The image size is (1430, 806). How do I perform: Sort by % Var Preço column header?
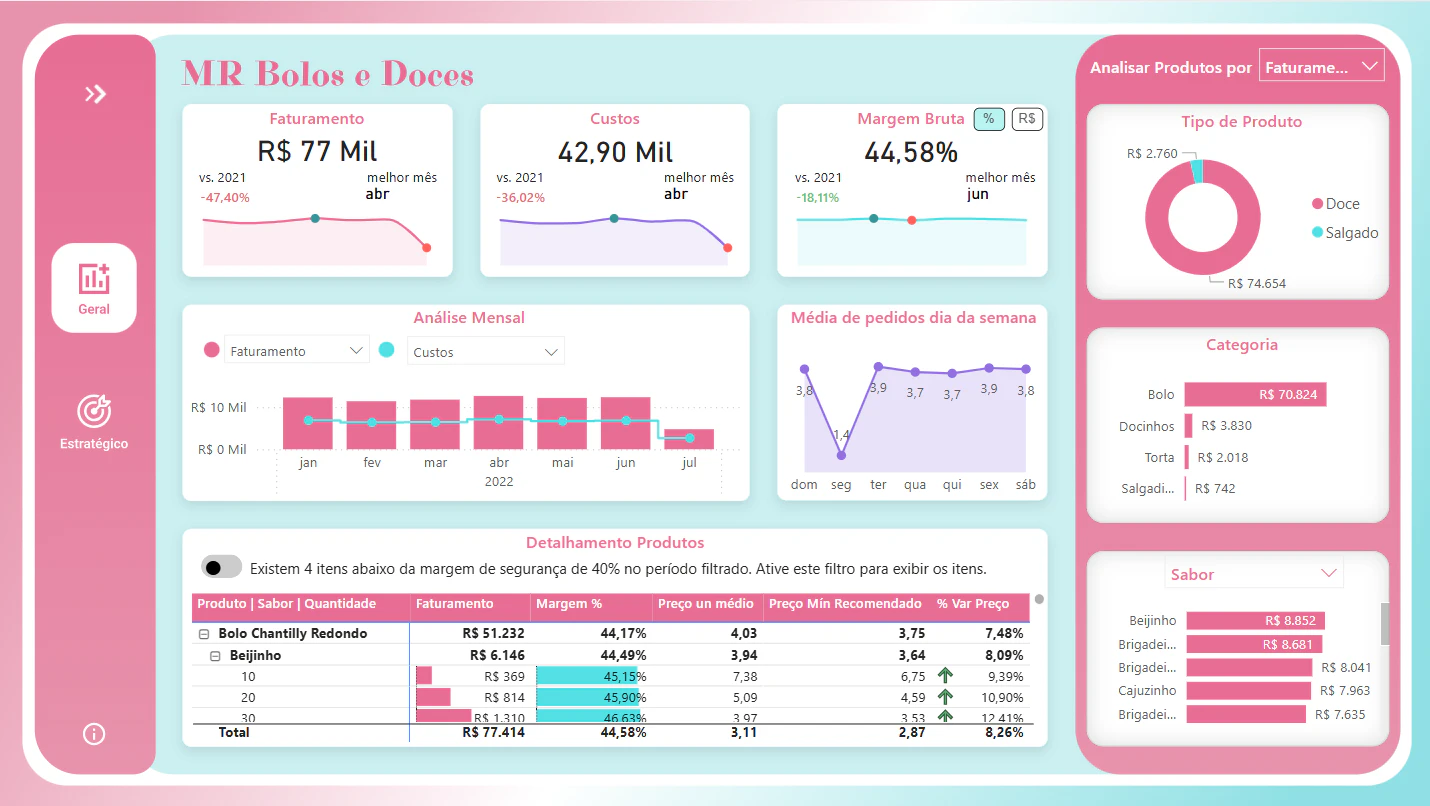pos(980,604)
